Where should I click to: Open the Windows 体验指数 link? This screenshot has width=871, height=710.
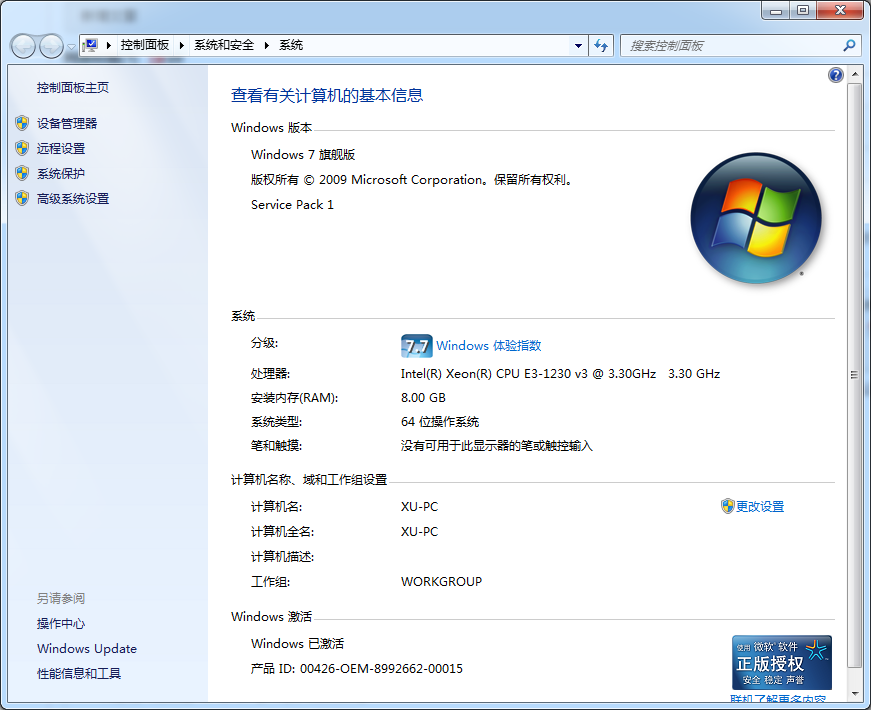click(488, 346)
